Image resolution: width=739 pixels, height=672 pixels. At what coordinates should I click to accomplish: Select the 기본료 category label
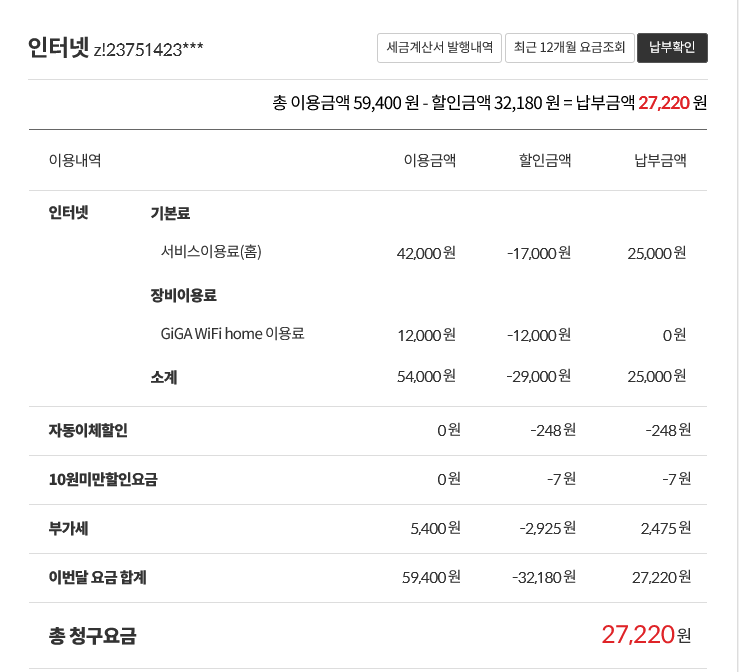tap(170, 213)
